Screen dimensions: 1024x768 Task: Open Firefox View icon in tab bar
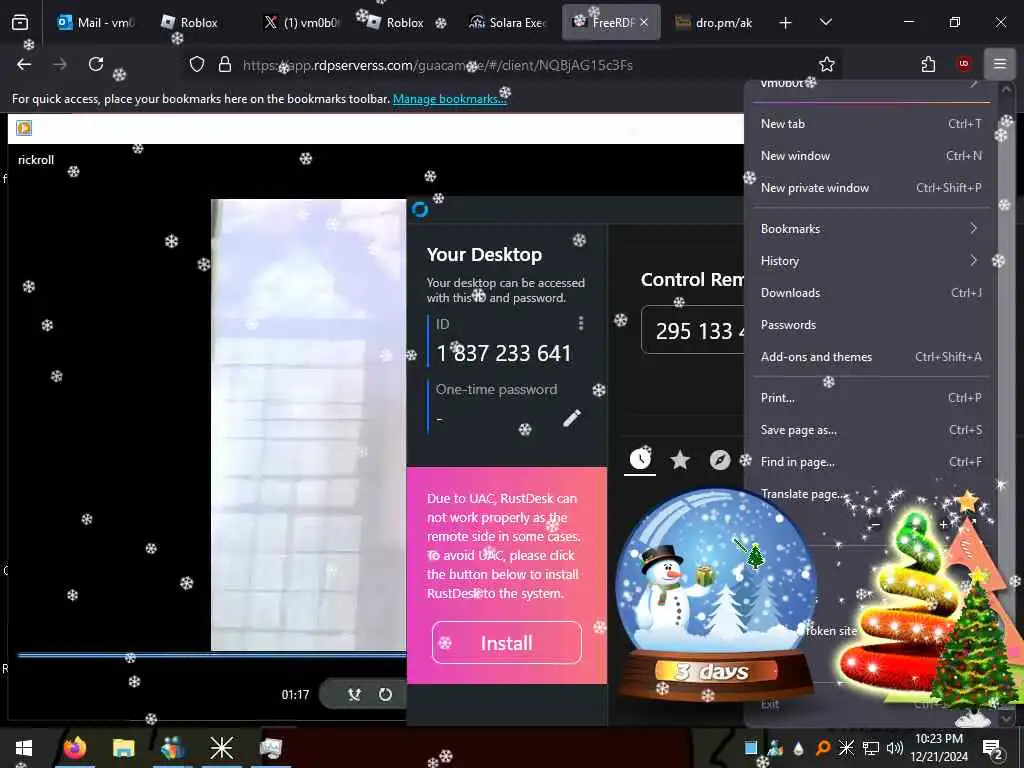pyautogui.click(x=20, y=22)
